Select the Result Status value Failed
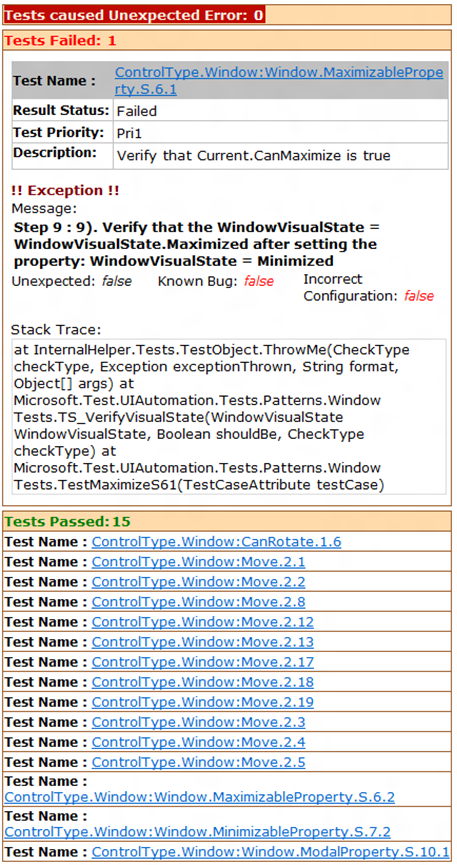This screenshot has height=865, width=457. click(136, 111)
